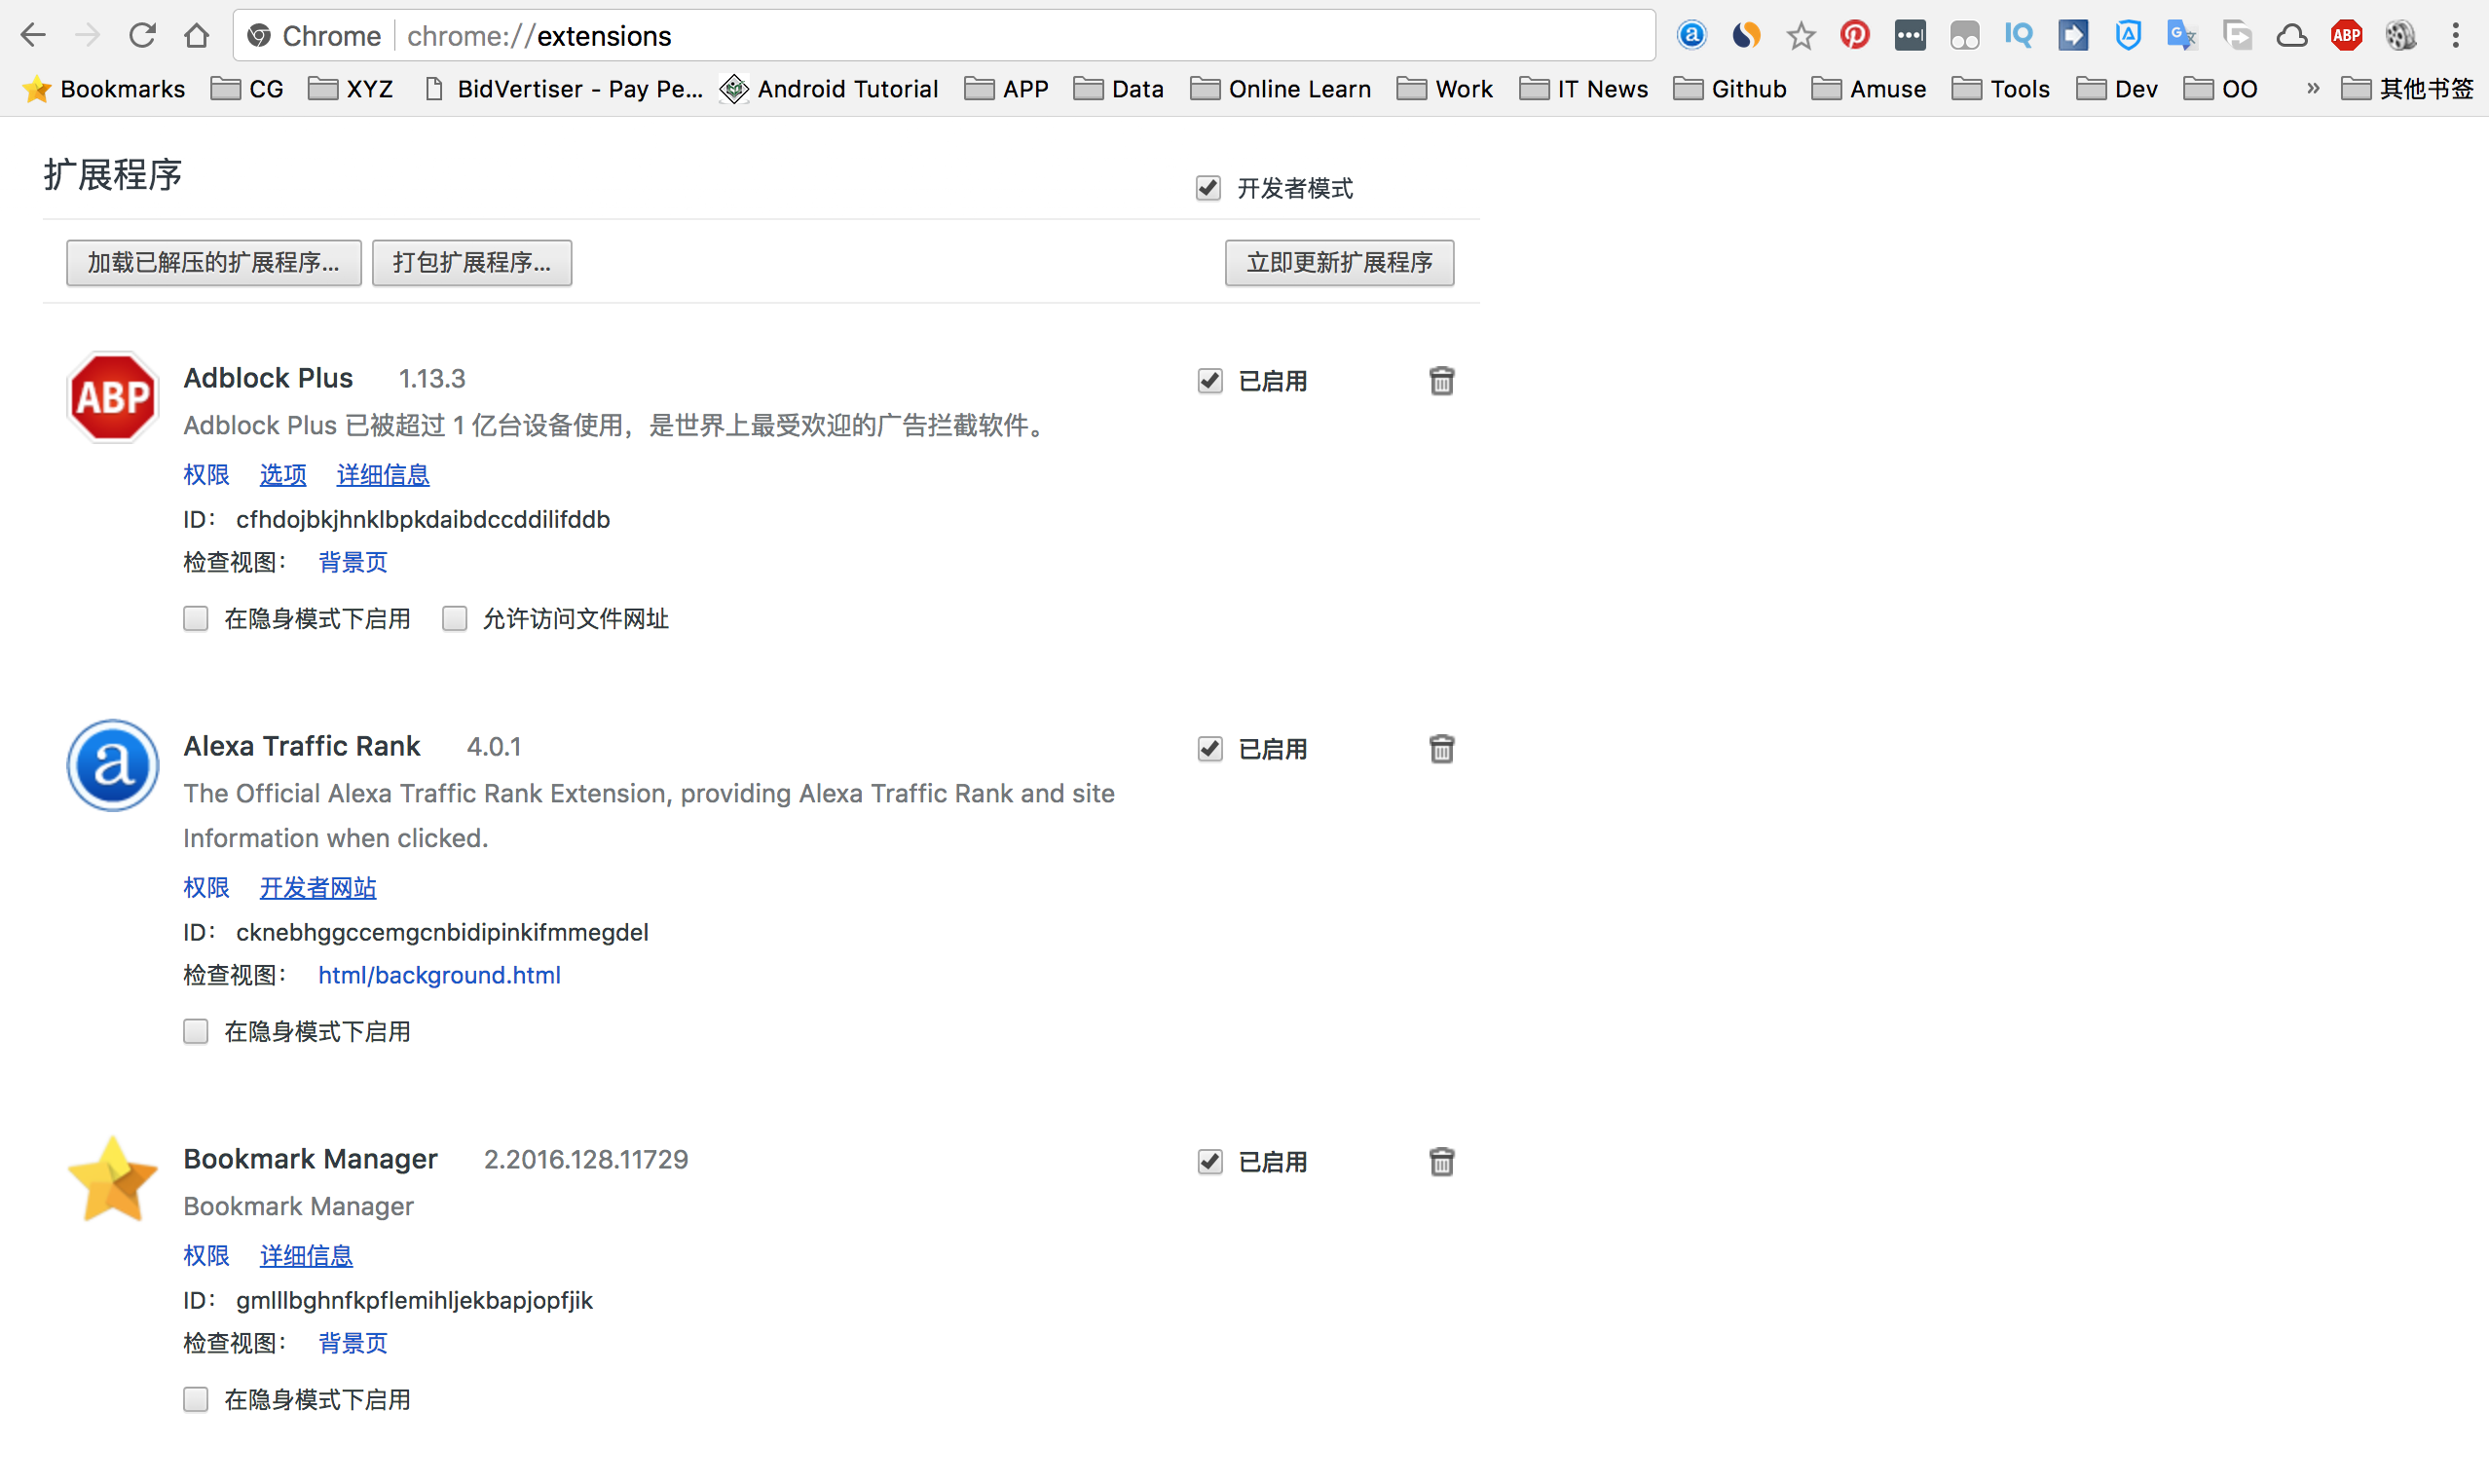2489x1484 pixels.
Task: Click the blue arrow extension icon
Action: tap(2073, 36)
